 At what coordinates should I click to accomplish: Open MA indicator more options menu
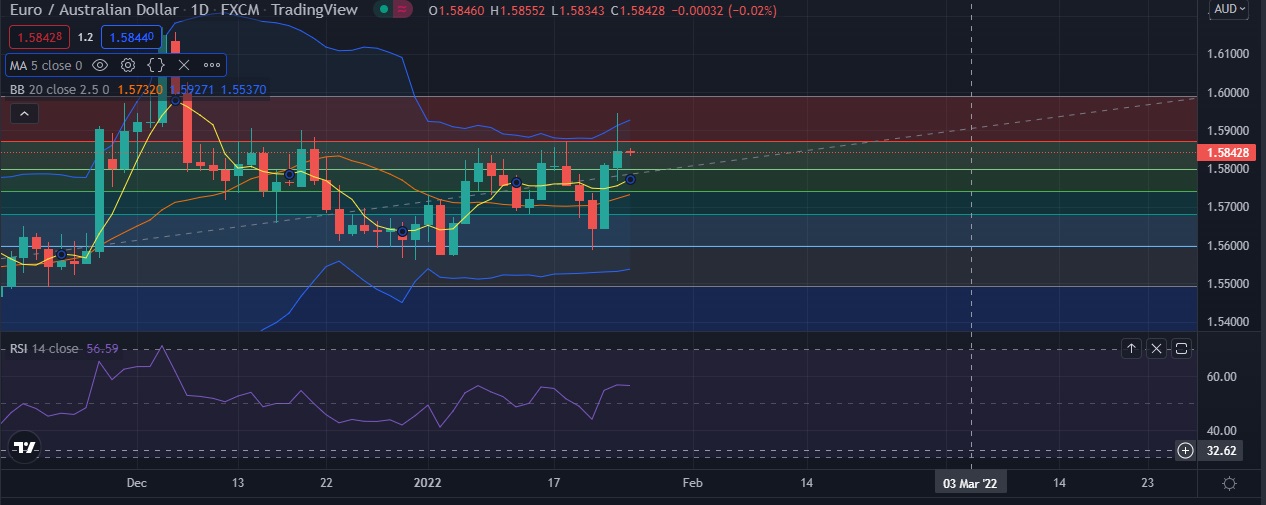(211, 65)
